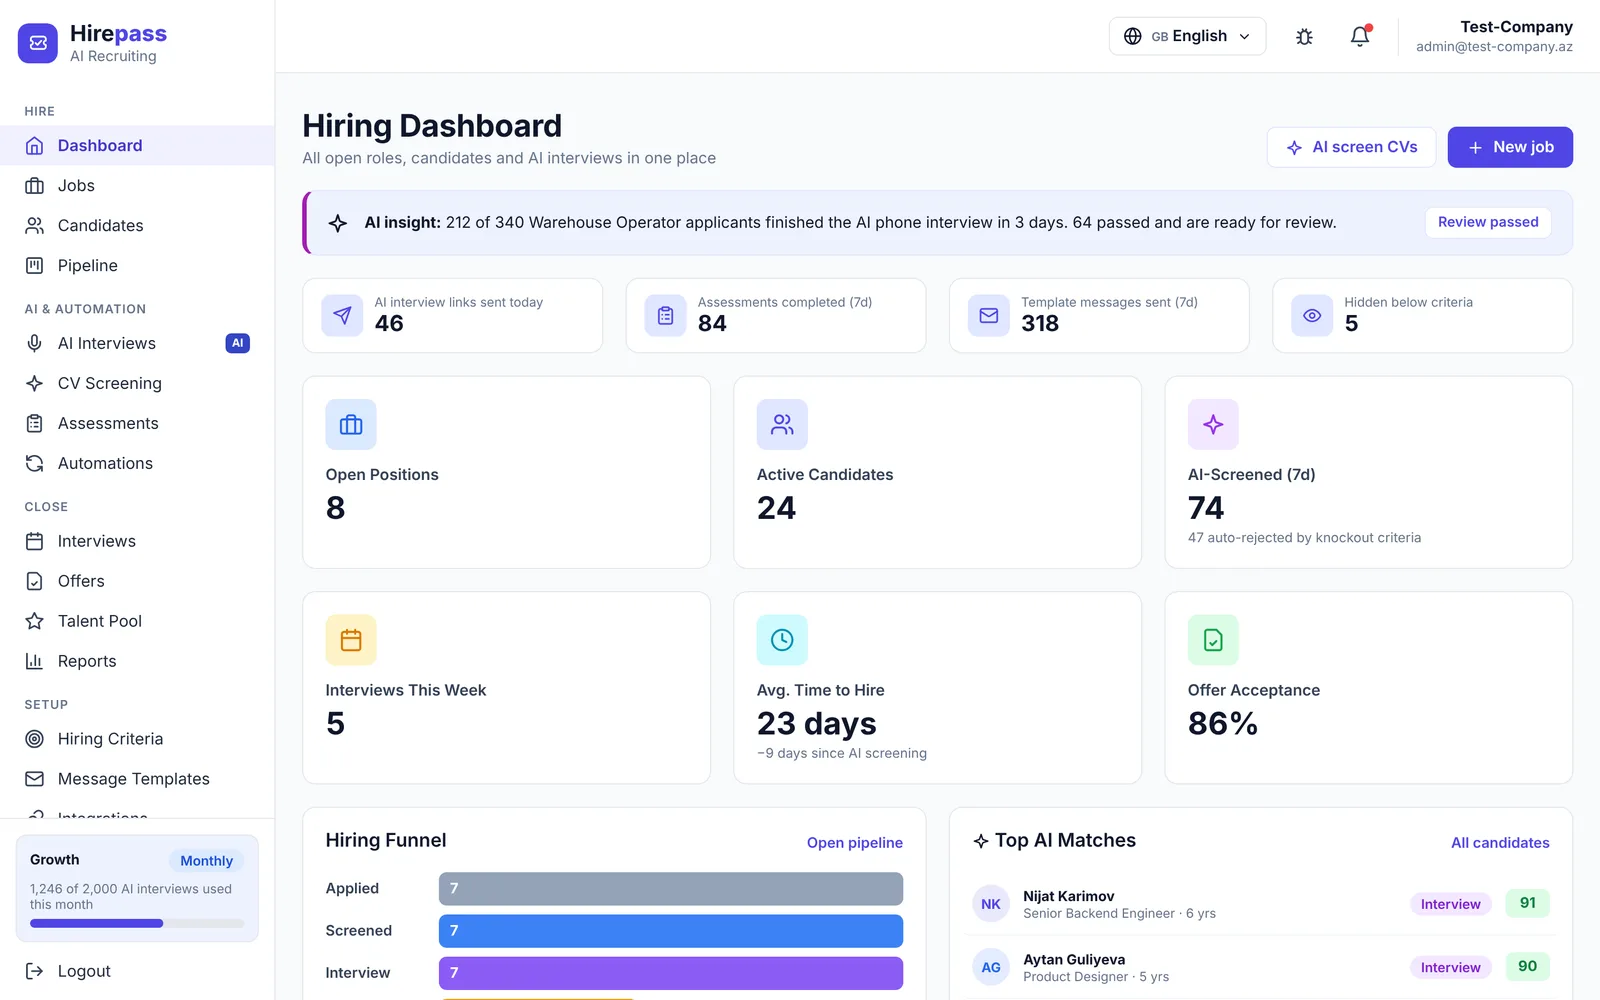Open Jobs in the sidebar

[x=137, y=186]
